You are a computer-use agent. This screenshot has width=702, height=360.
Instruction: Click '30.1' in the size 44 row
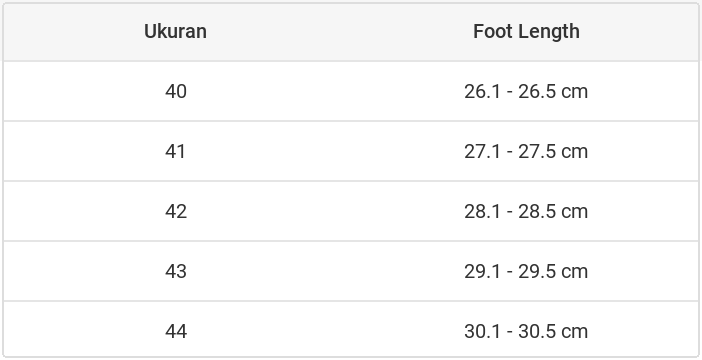coord(482,331)
